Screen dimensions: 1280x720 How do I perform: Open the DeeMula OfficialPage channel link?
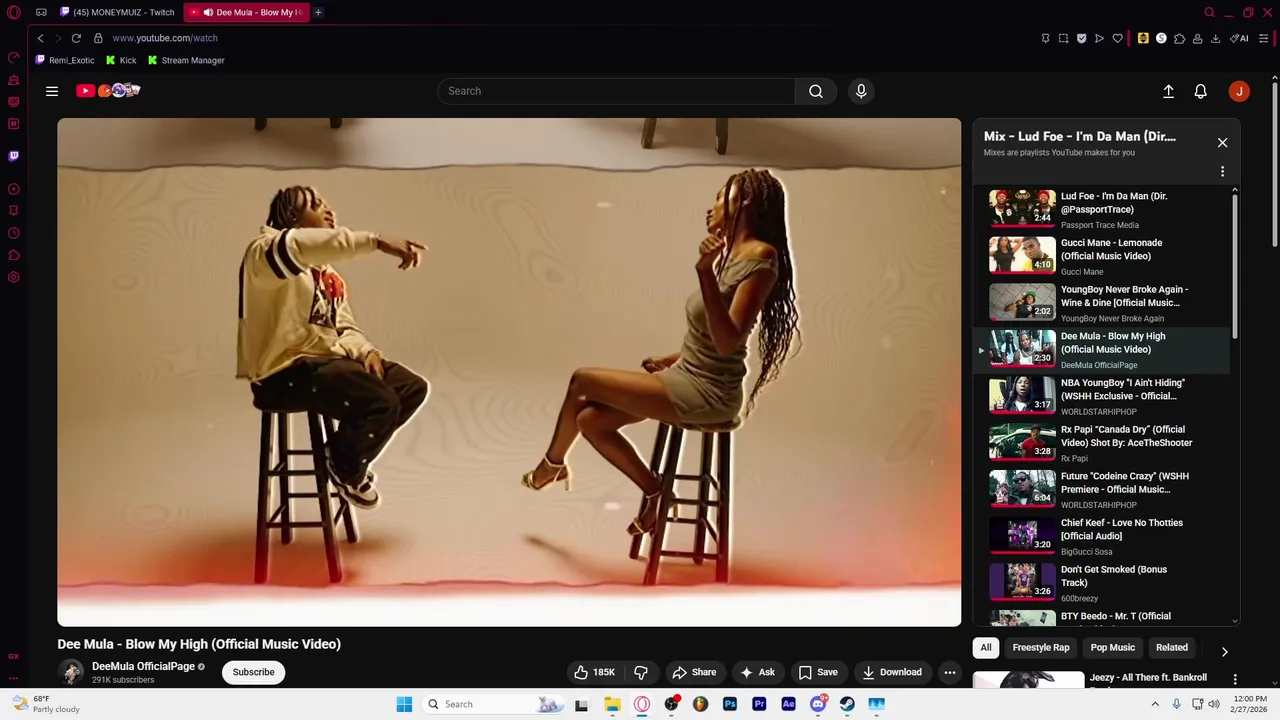143,666
